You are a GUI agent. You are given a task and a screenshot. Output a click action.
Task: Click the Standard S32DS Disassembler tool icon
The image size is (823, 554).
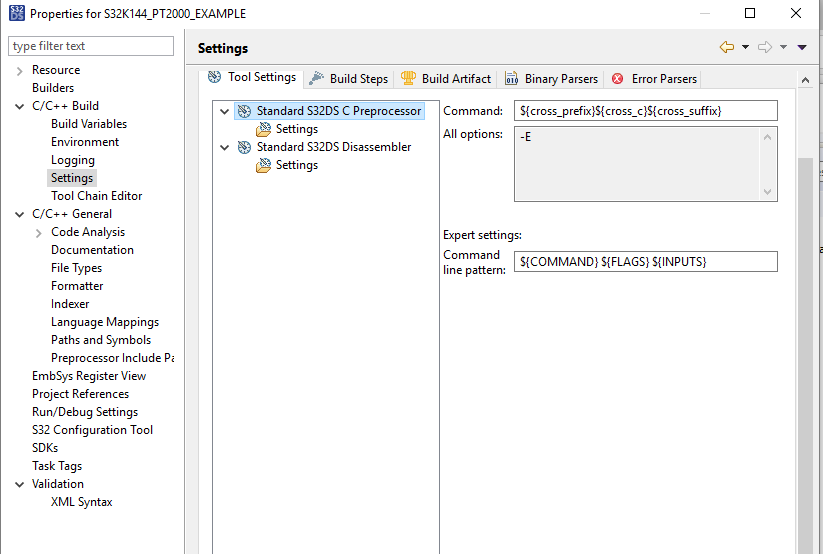pyautogui.click(x=244, y=147)
